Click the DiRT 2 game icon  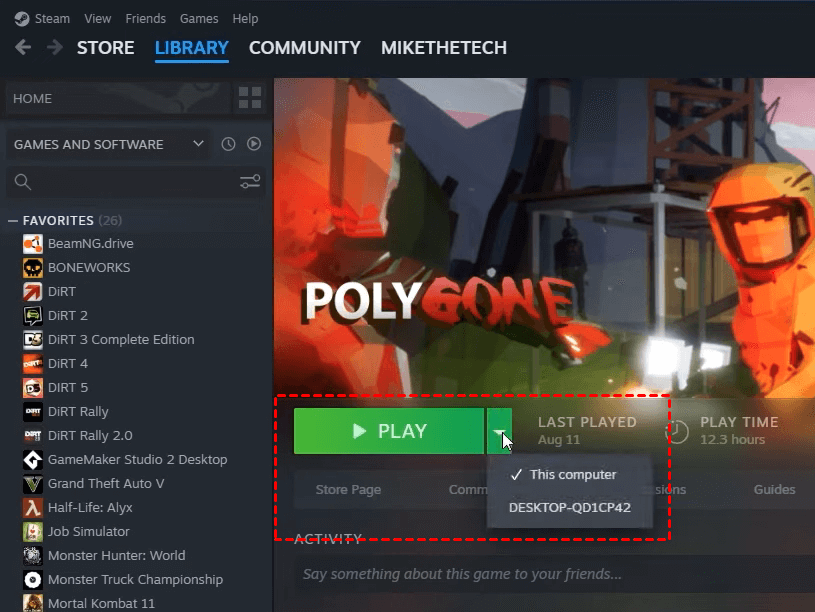tap(33, 316)
